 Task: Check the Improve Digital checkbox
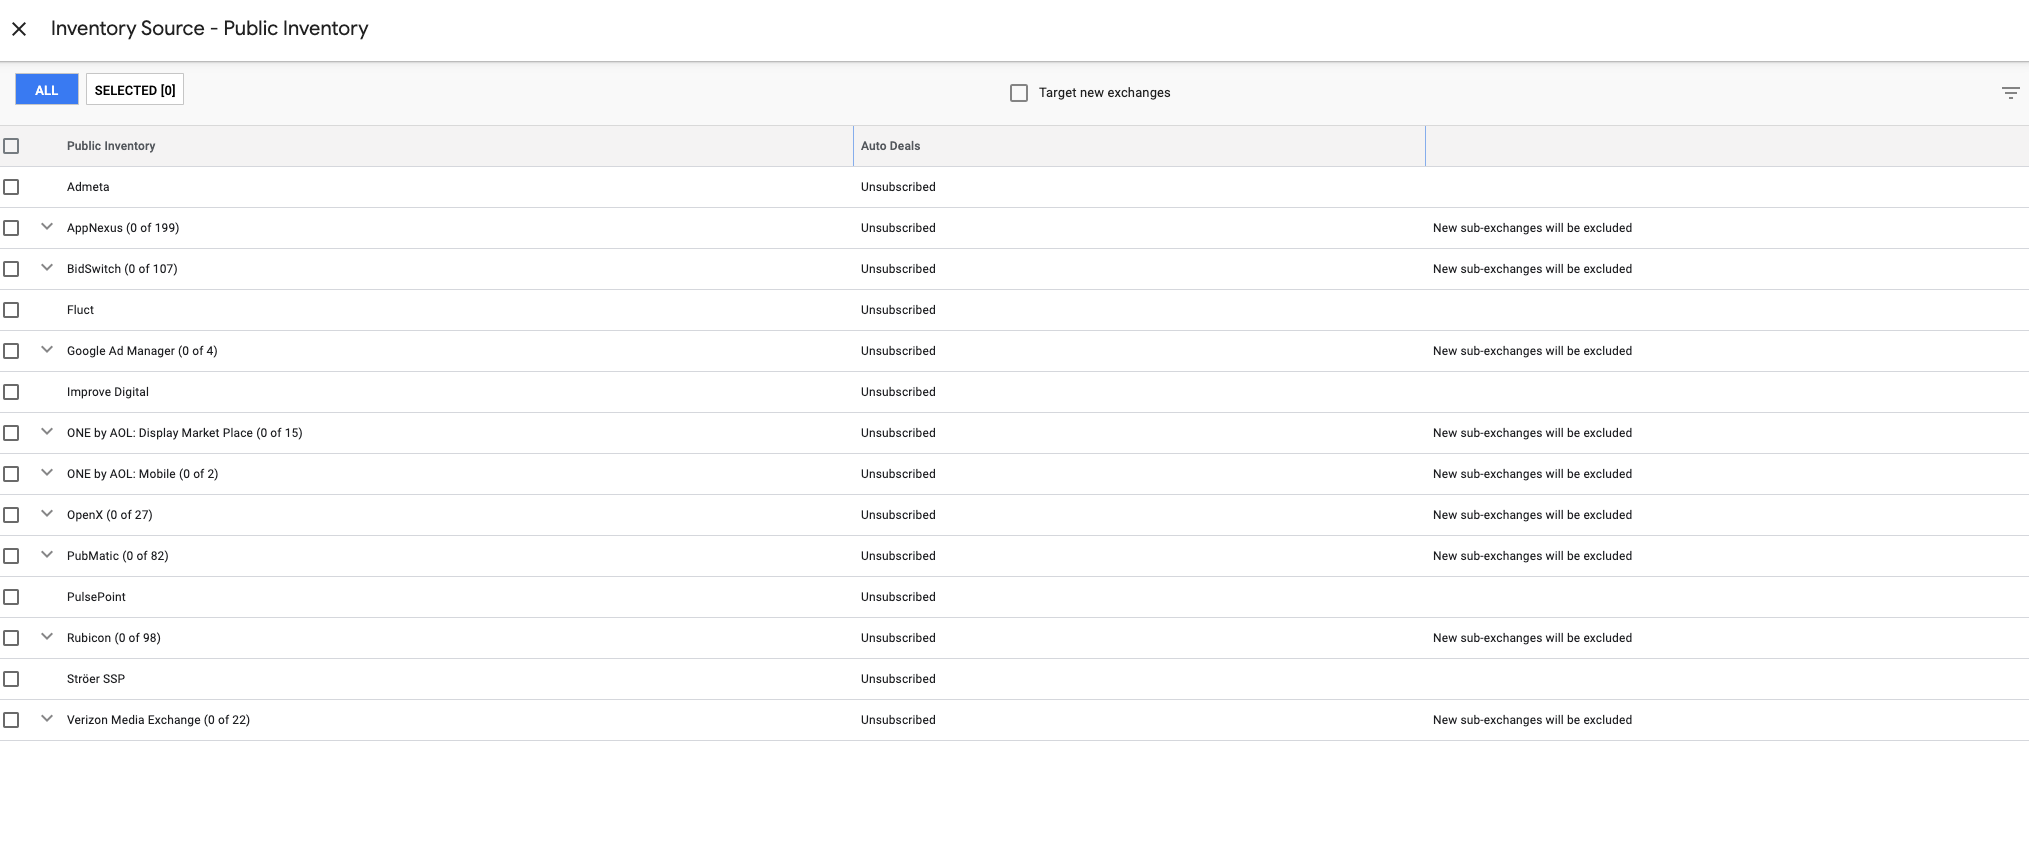11,392
